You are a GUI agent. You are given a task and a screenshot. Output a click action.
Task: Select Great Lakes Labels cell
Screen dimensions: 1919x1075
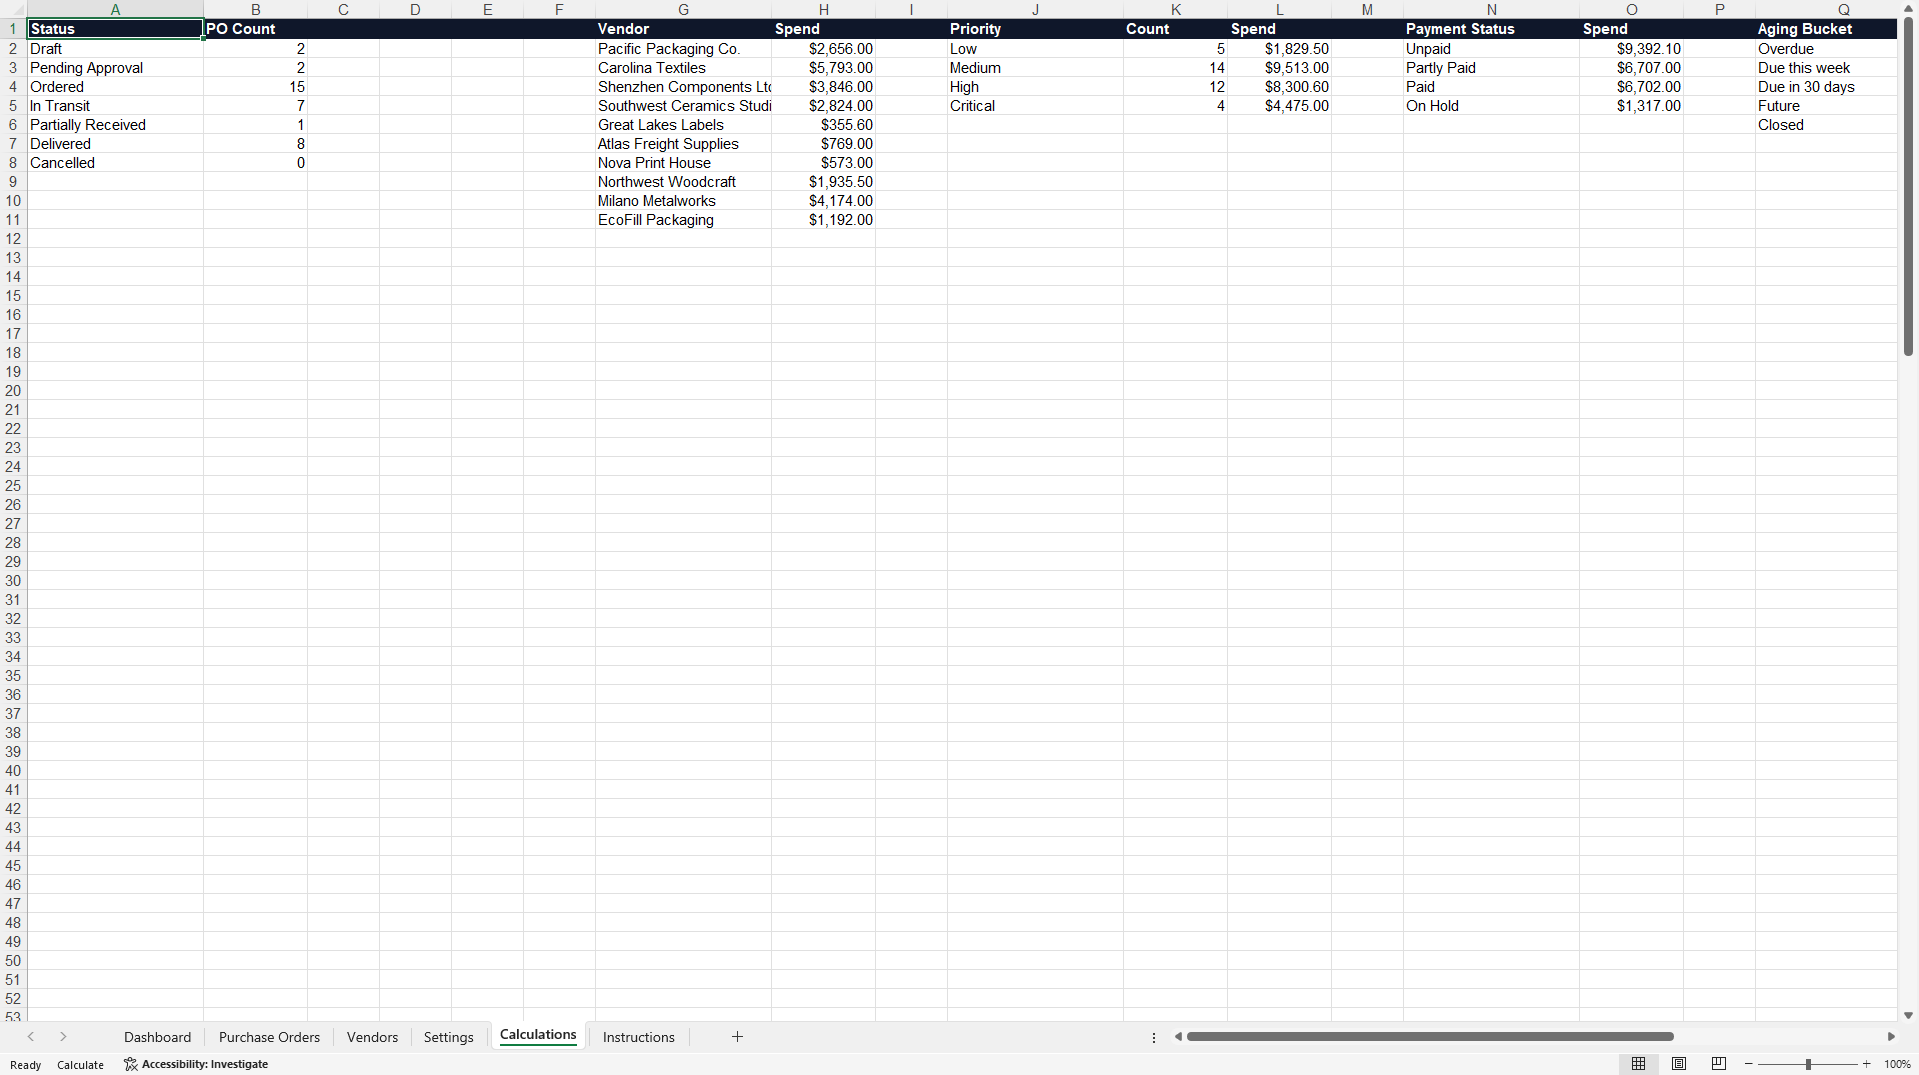coord(683,125)
